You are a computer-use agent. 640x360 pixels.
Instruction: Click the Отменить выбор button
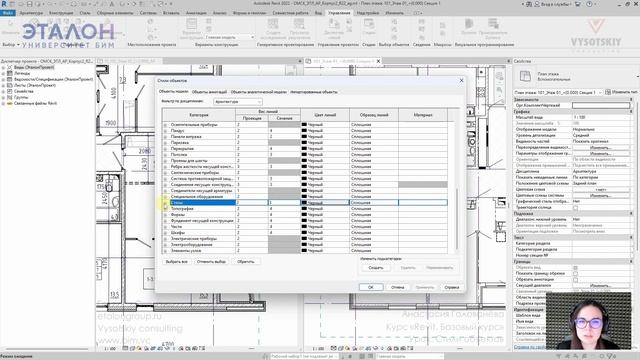click(x=211, y=262)
